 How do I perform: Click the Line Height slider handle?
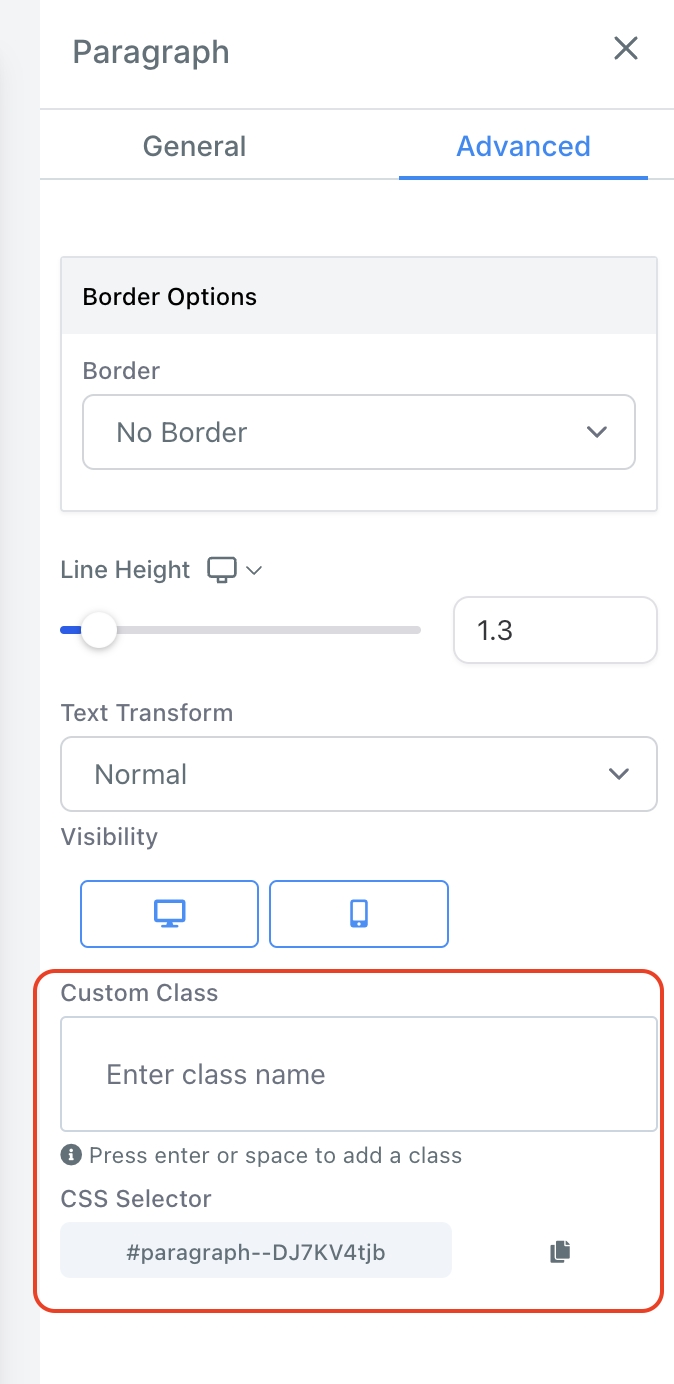click(x=98, y=631)
